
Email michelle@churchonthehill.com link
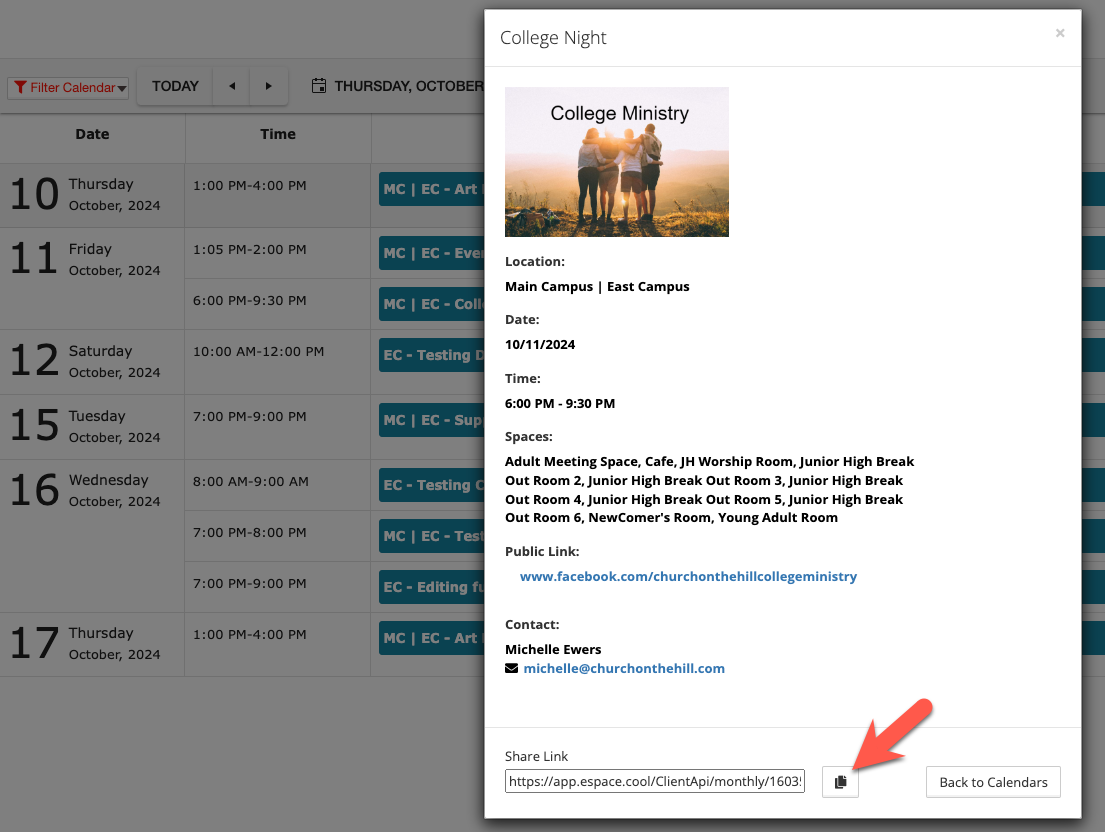[624, 669]
